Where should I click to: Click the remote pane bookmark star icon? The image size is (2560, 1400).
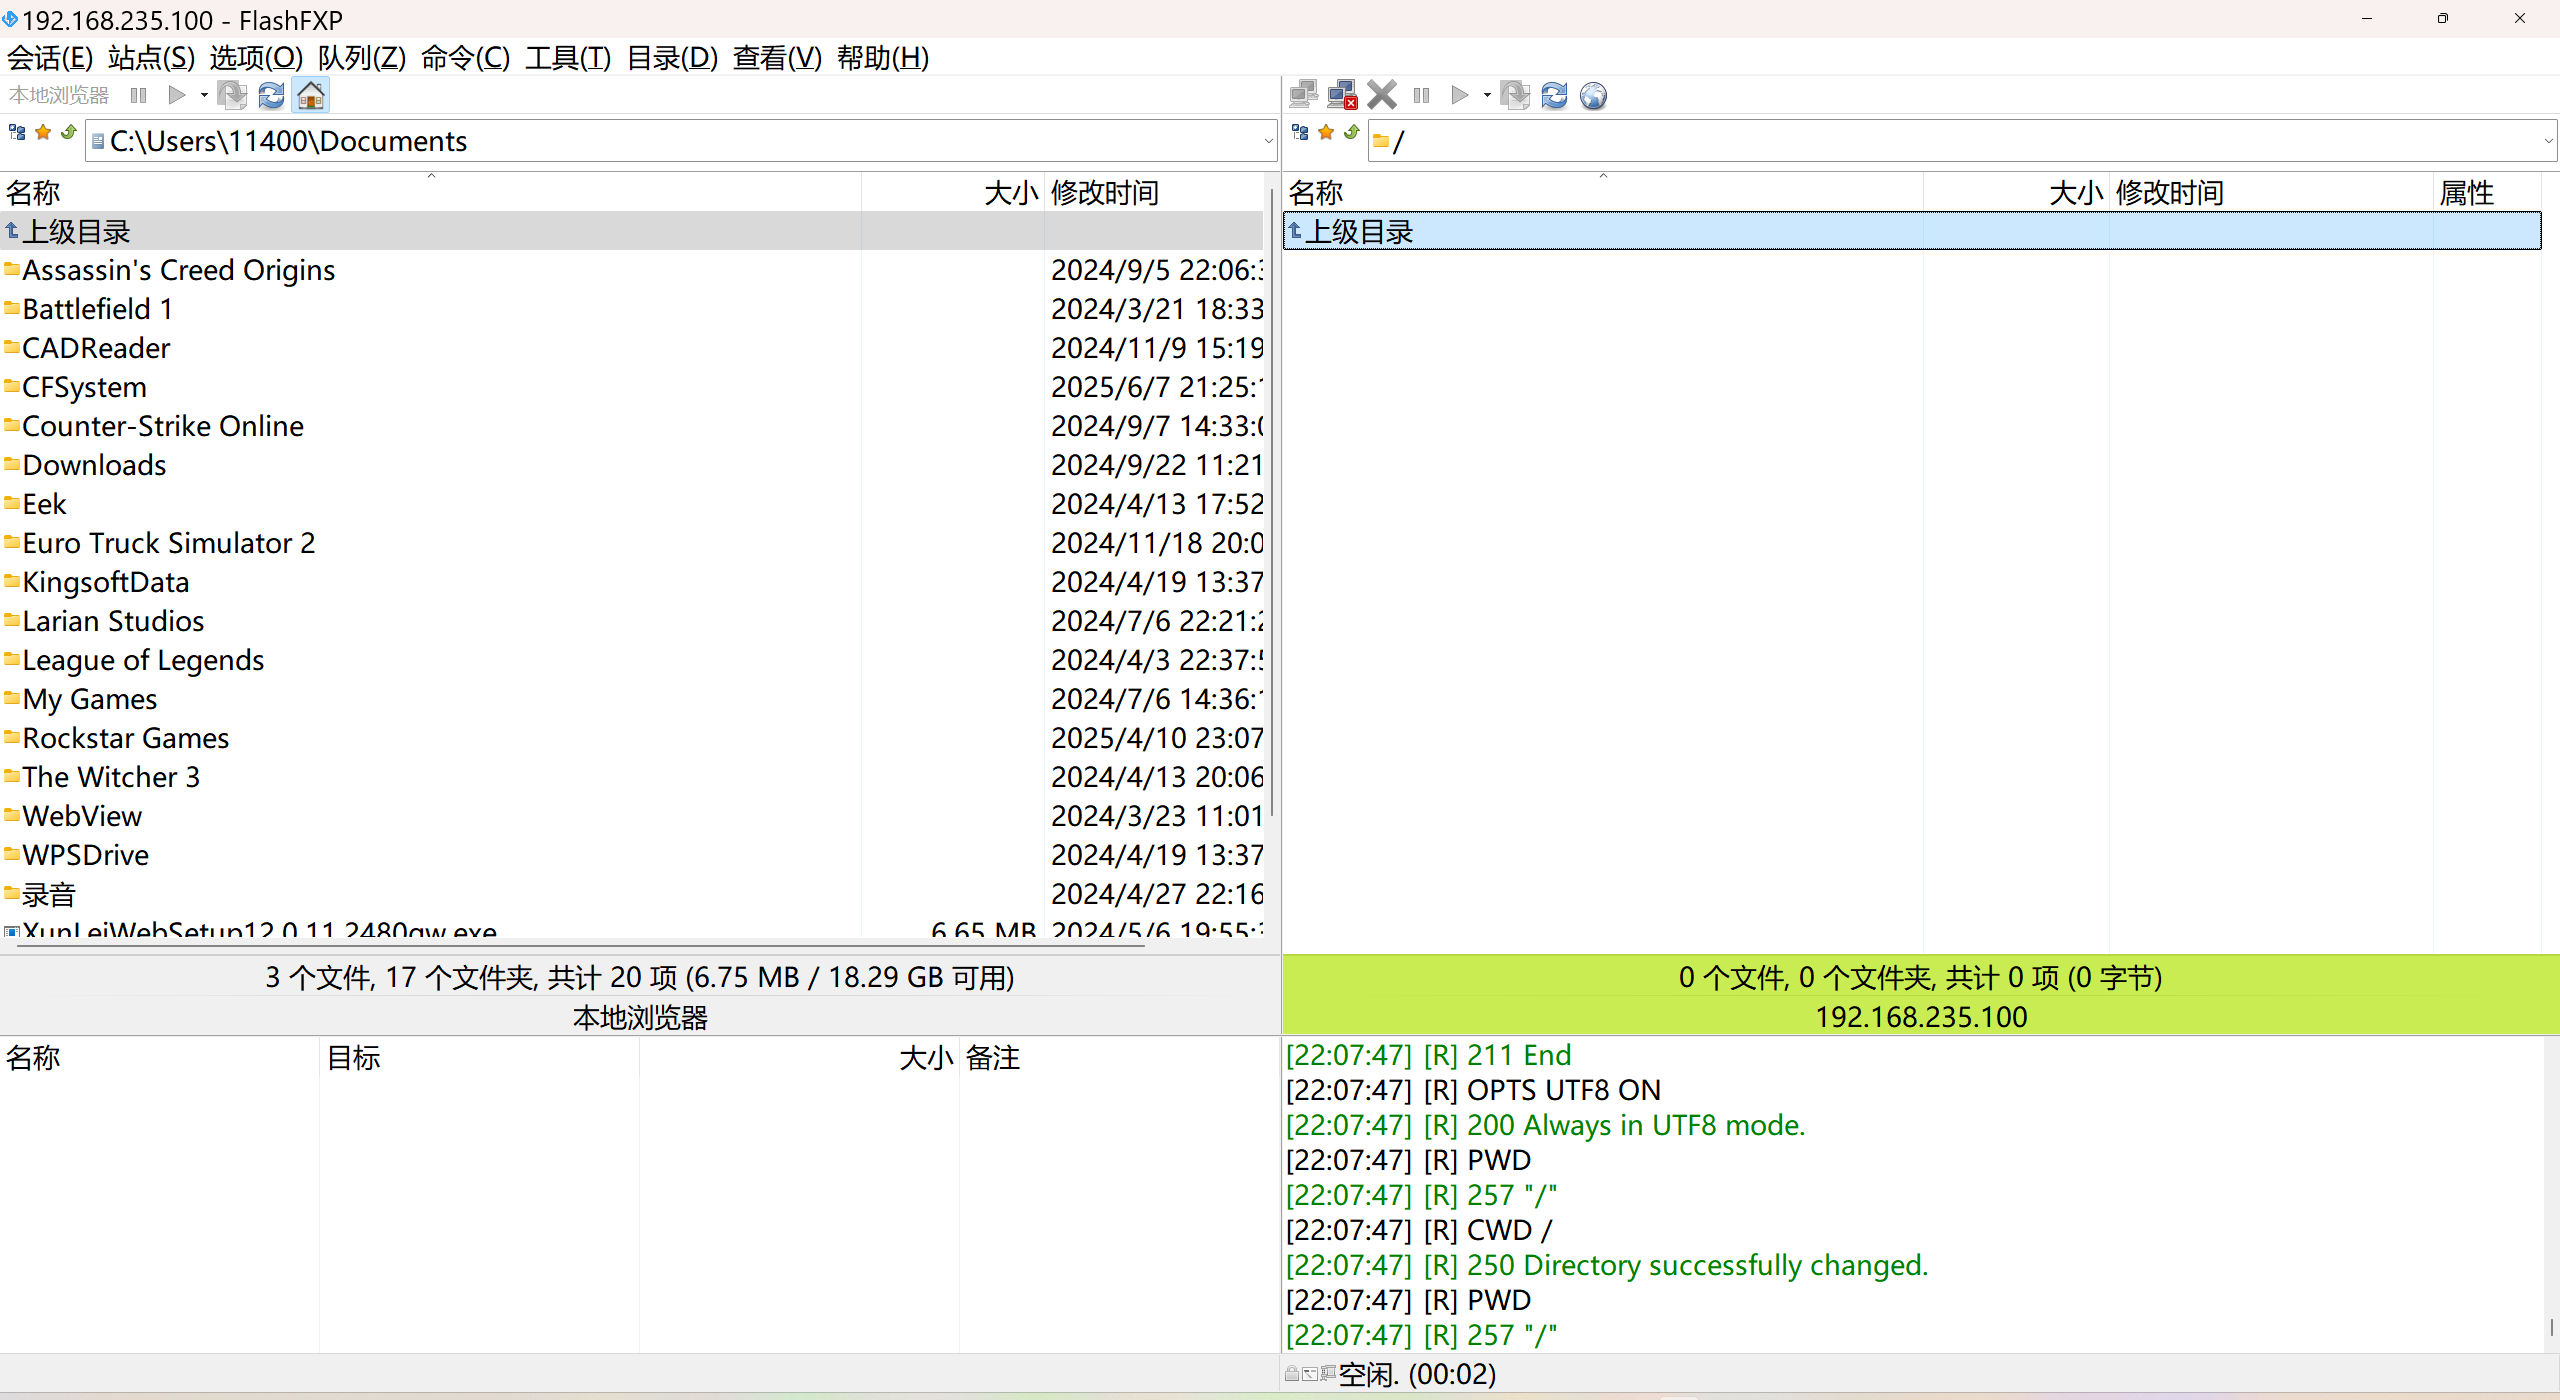pos(1326,132)
